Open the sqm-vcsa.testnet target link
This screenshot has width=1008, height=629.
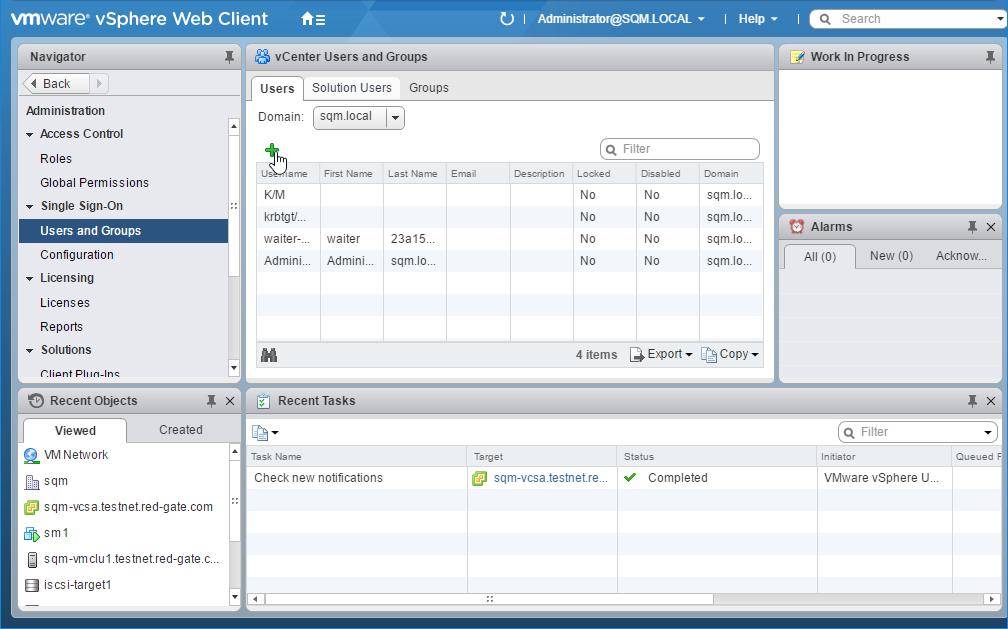550,478
